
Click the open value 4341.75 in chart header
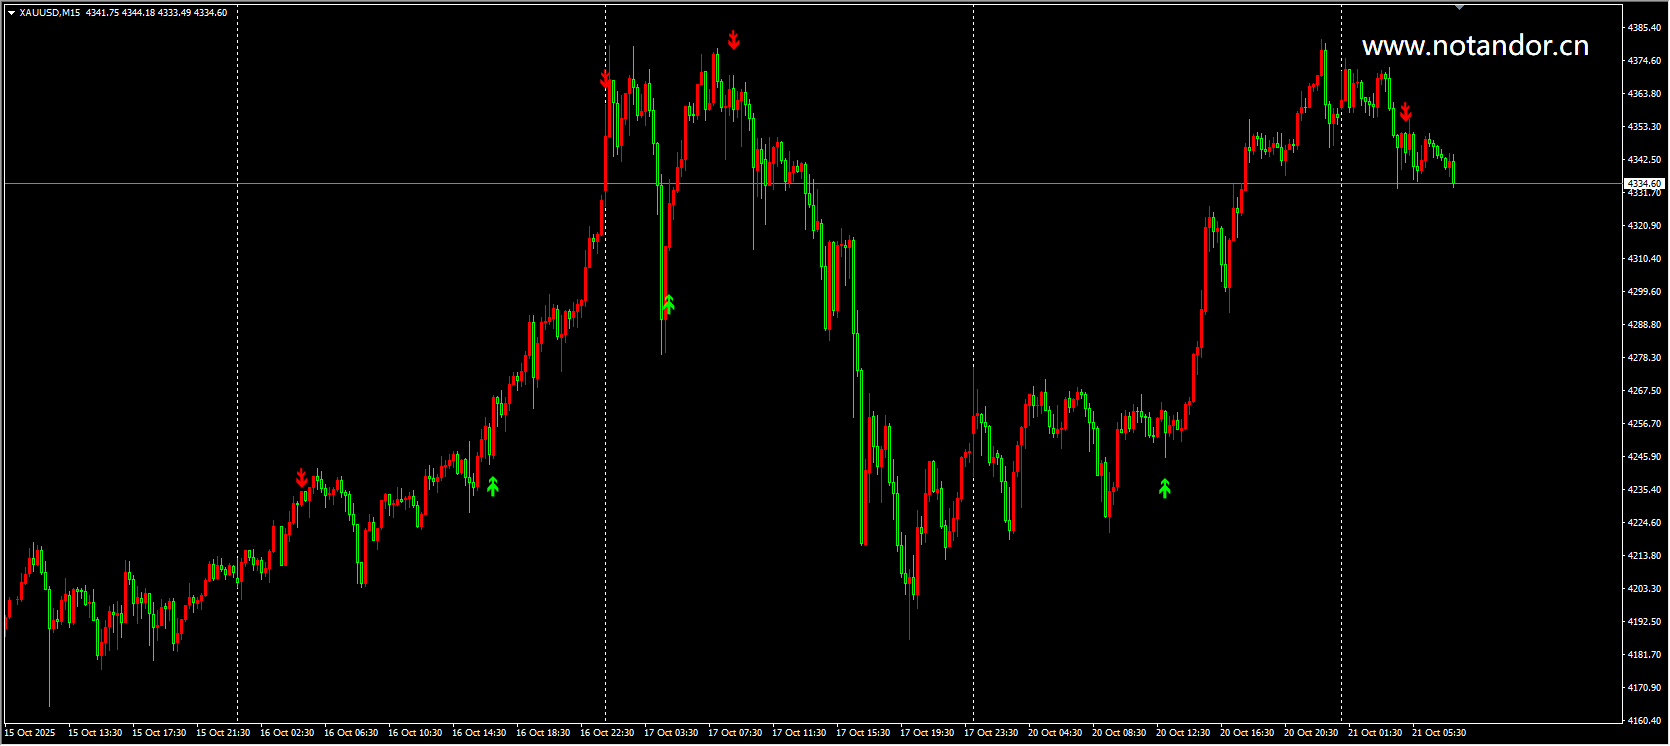click(103, 13)
